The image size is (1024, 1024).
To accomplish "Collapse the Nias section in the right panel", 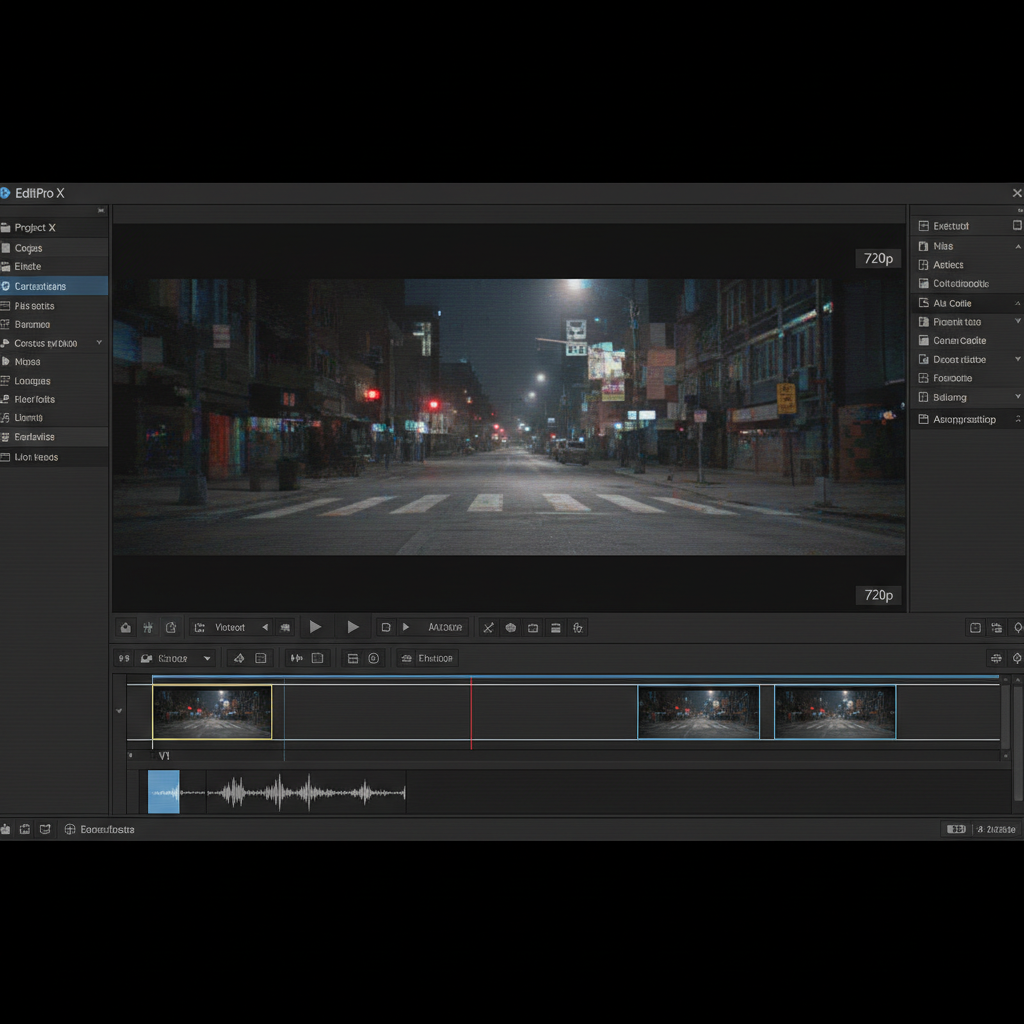I will (1018, 246).
